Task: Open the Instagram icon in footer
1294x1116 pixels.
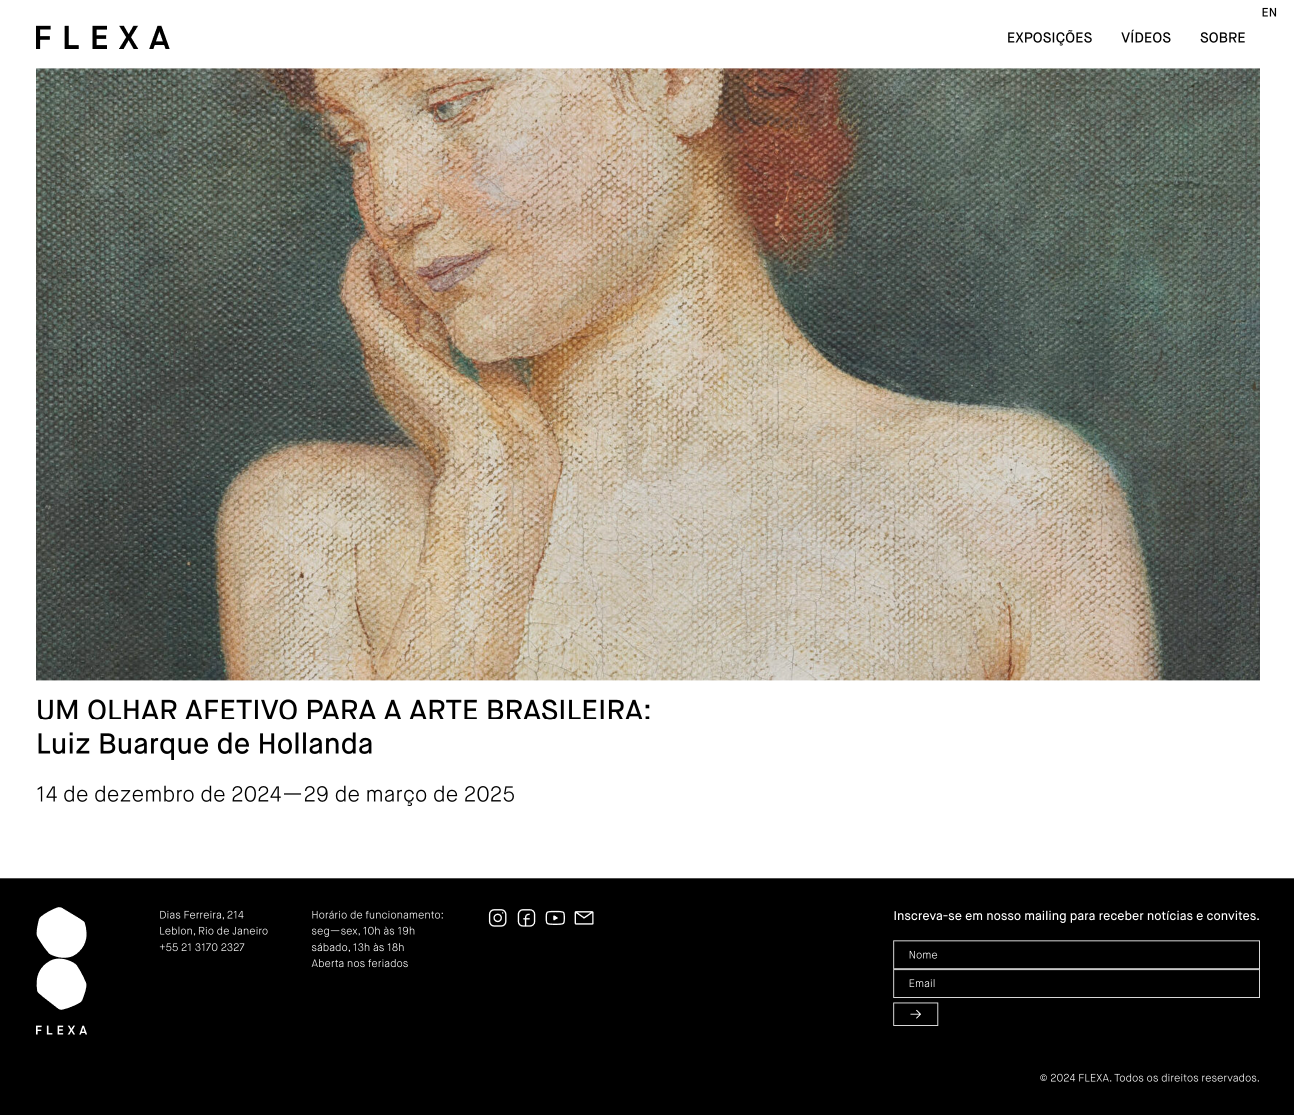Action: (497, 918)
